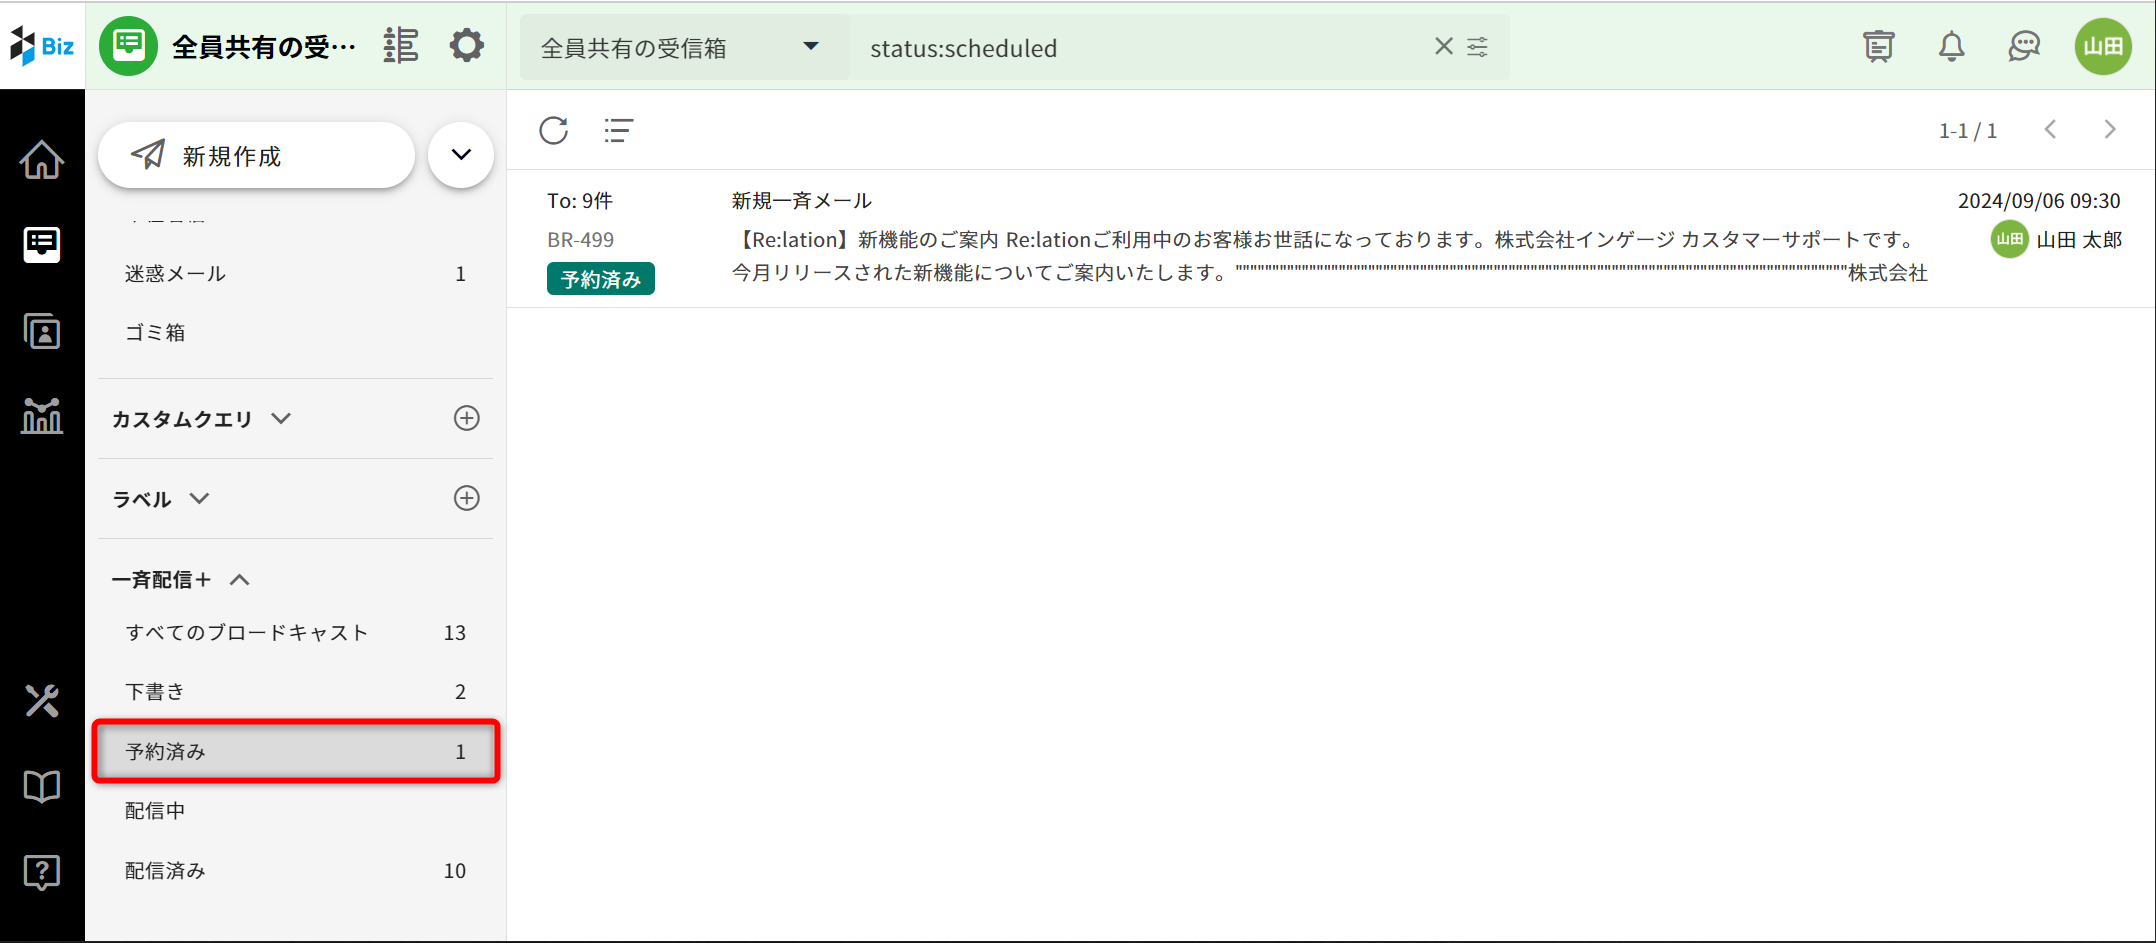
Task: Add a new label with plus icon
Action: 466,499
